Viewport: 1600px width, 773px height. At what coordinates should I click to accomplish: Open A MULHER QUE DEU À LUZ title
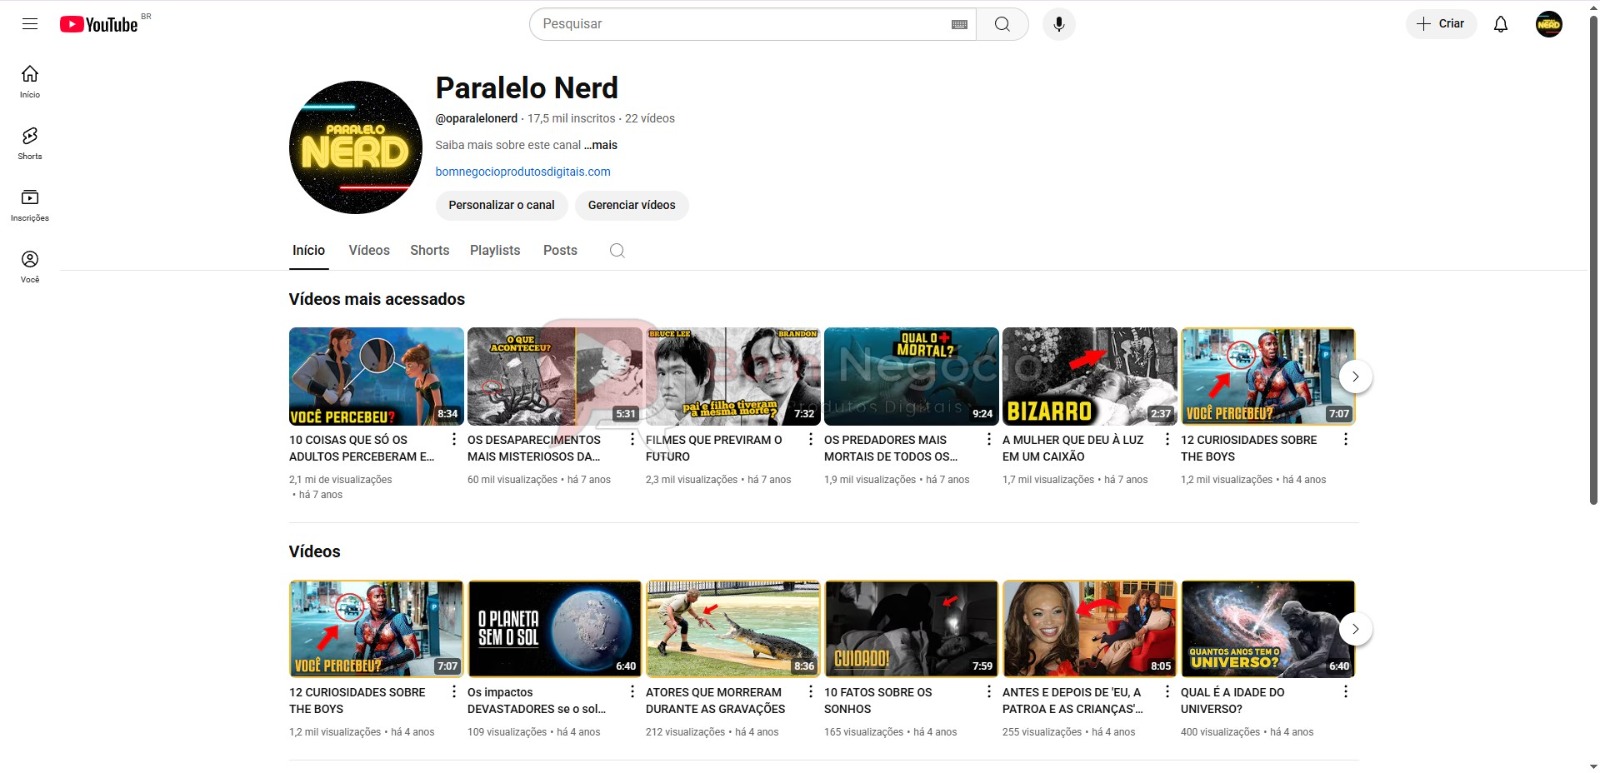[1073, 448]
